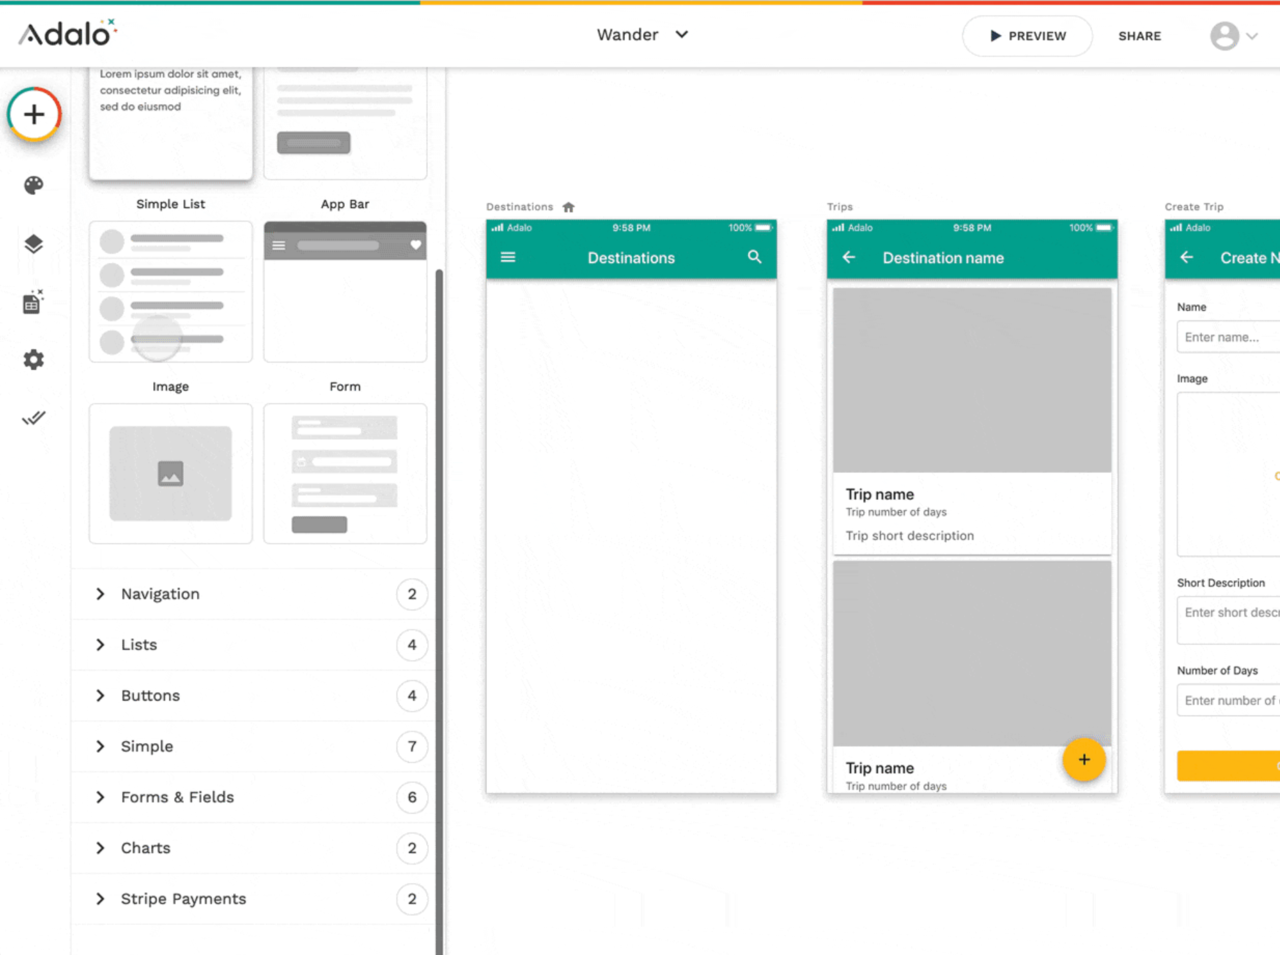Open the Settings gear icon in sidebar
The width and height of the screenshot is (1280, 955).
pos(34,360)
